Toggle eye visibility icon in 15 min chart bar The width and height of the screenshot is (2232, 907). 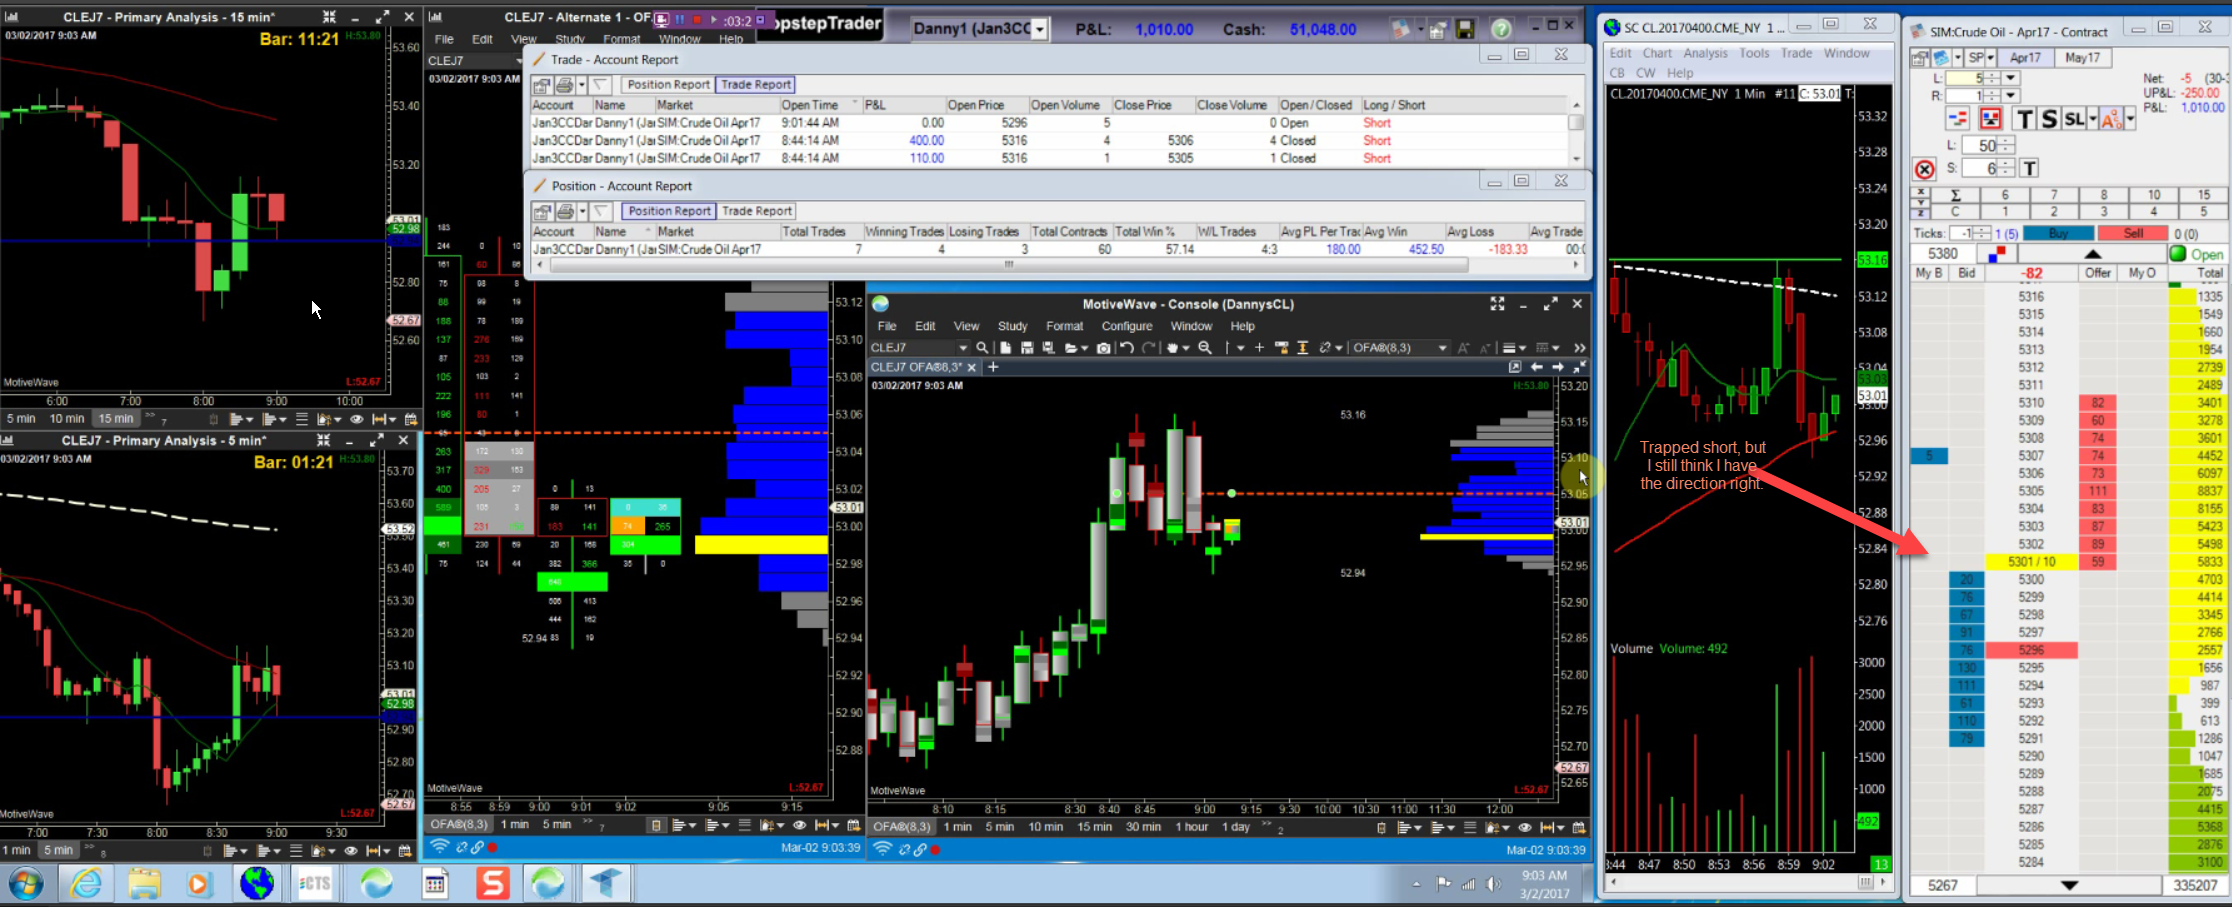(356, 419)
